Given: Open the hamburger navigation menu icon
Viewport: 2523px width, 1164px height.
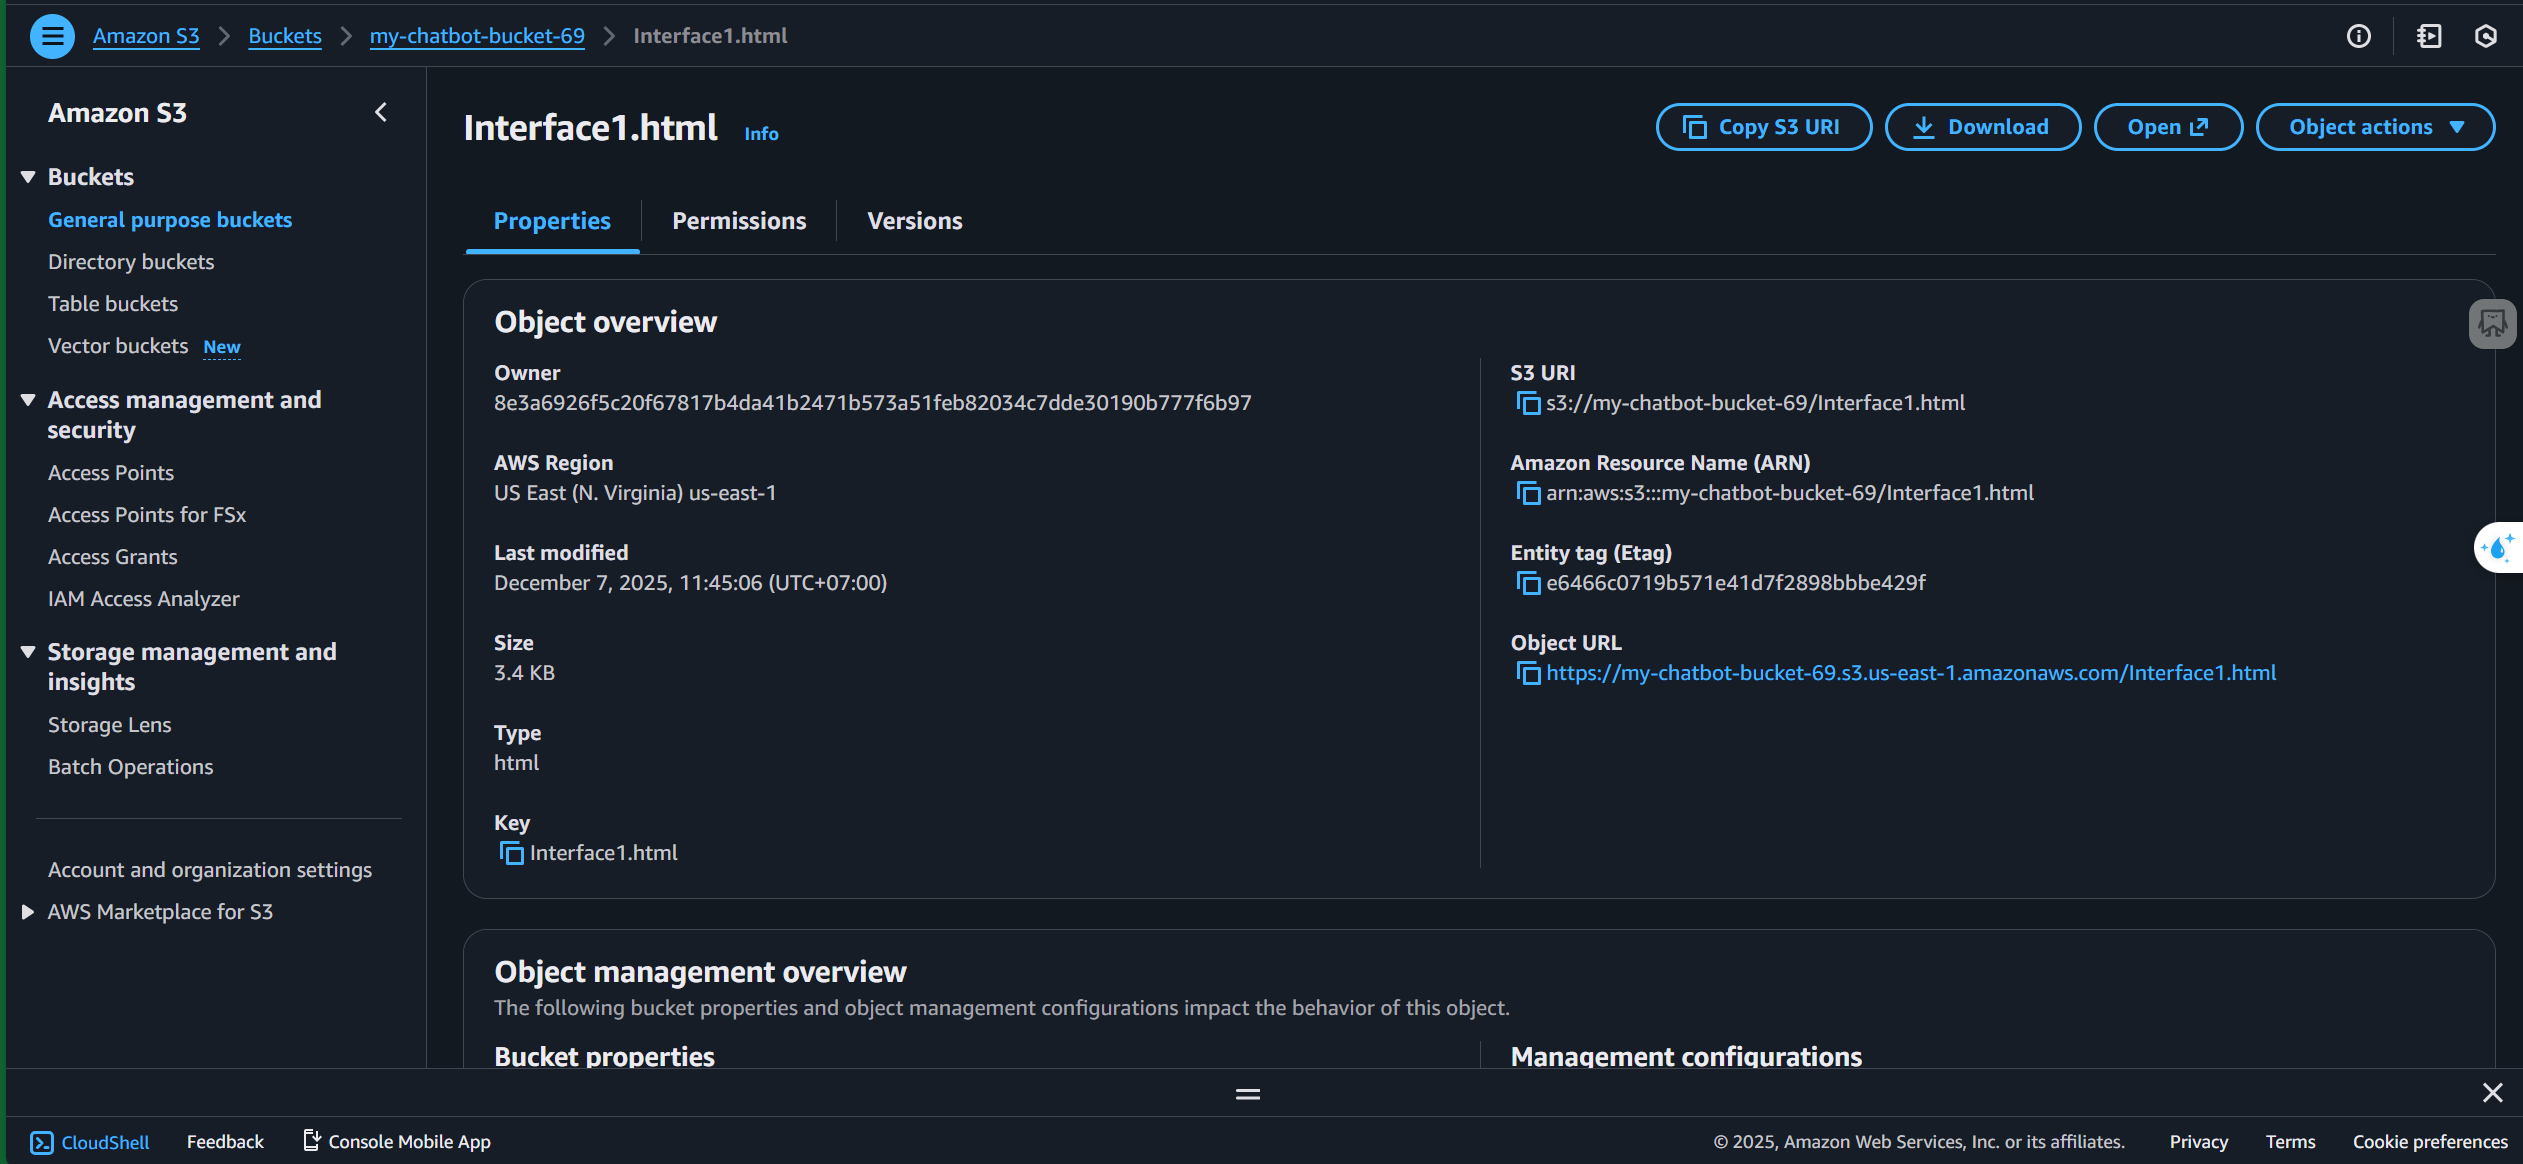Looking at the screenshot, I should [52, 37].
